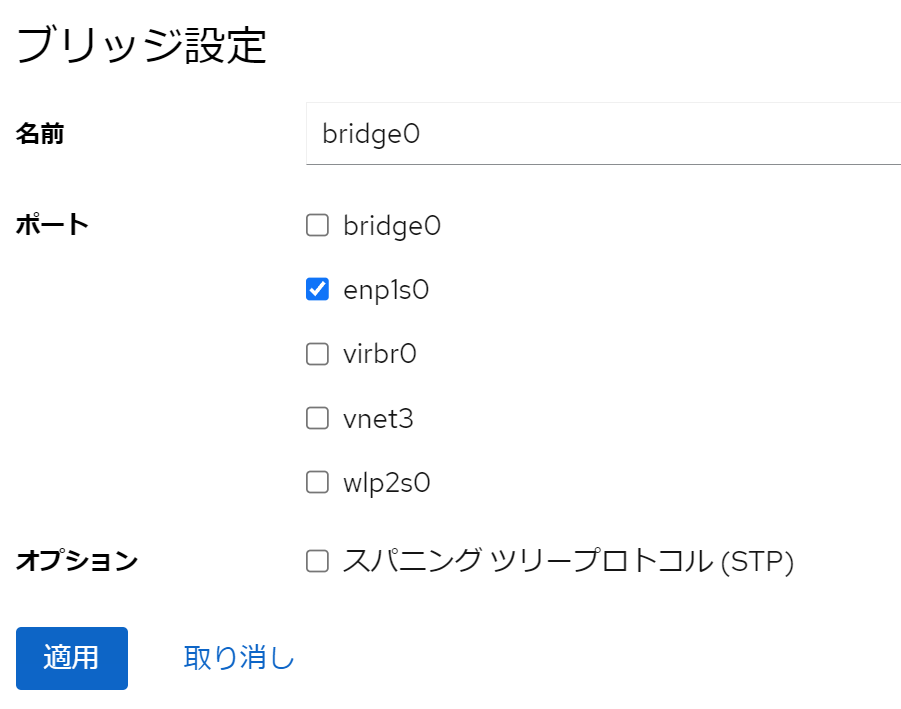Toggle off the enp1s0 port checkbox

(x=317, y=289)
